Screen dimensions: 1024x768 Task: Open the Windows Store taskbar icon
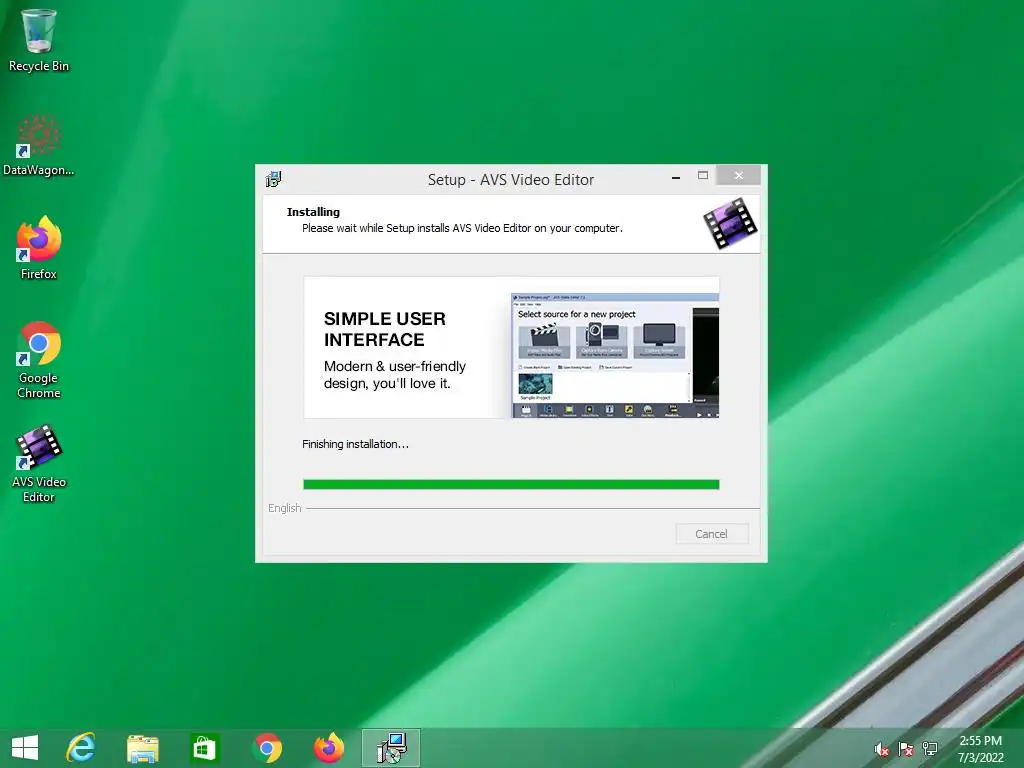click(204, 748)
